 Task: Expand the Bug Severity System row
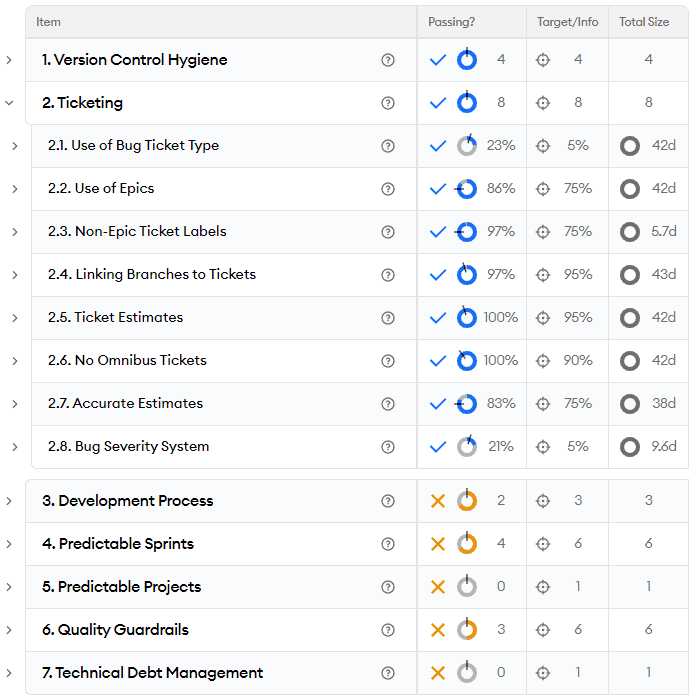15,447
